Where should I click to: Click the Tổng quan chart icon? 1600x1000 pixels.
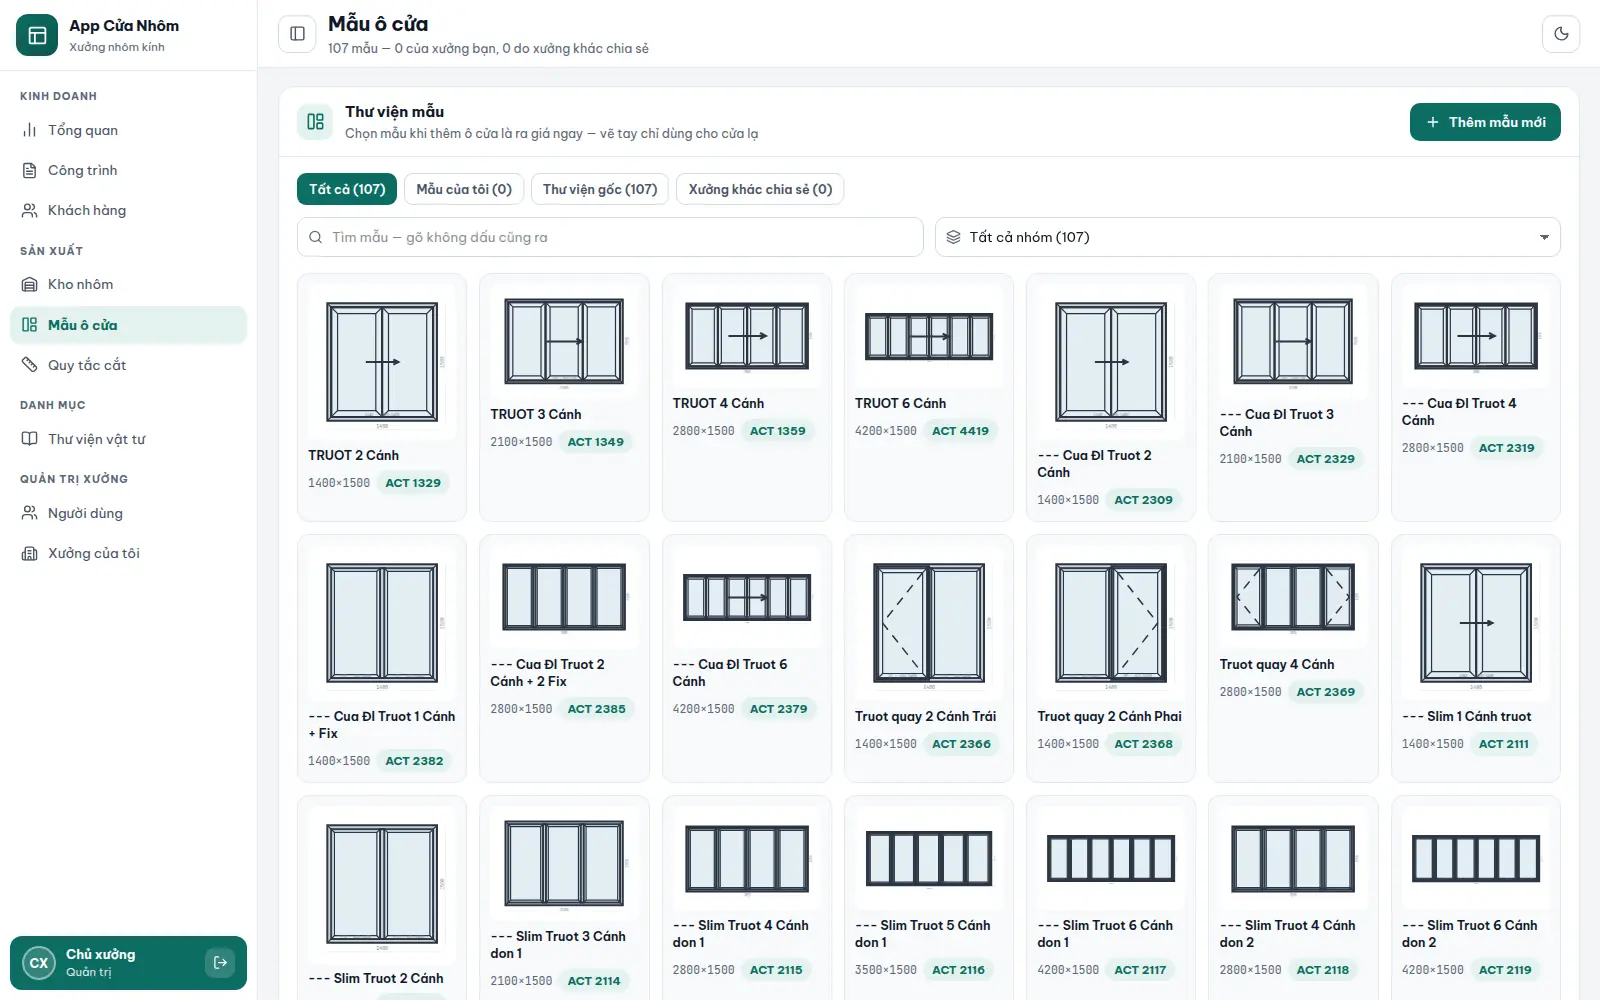tap(30, 130)
